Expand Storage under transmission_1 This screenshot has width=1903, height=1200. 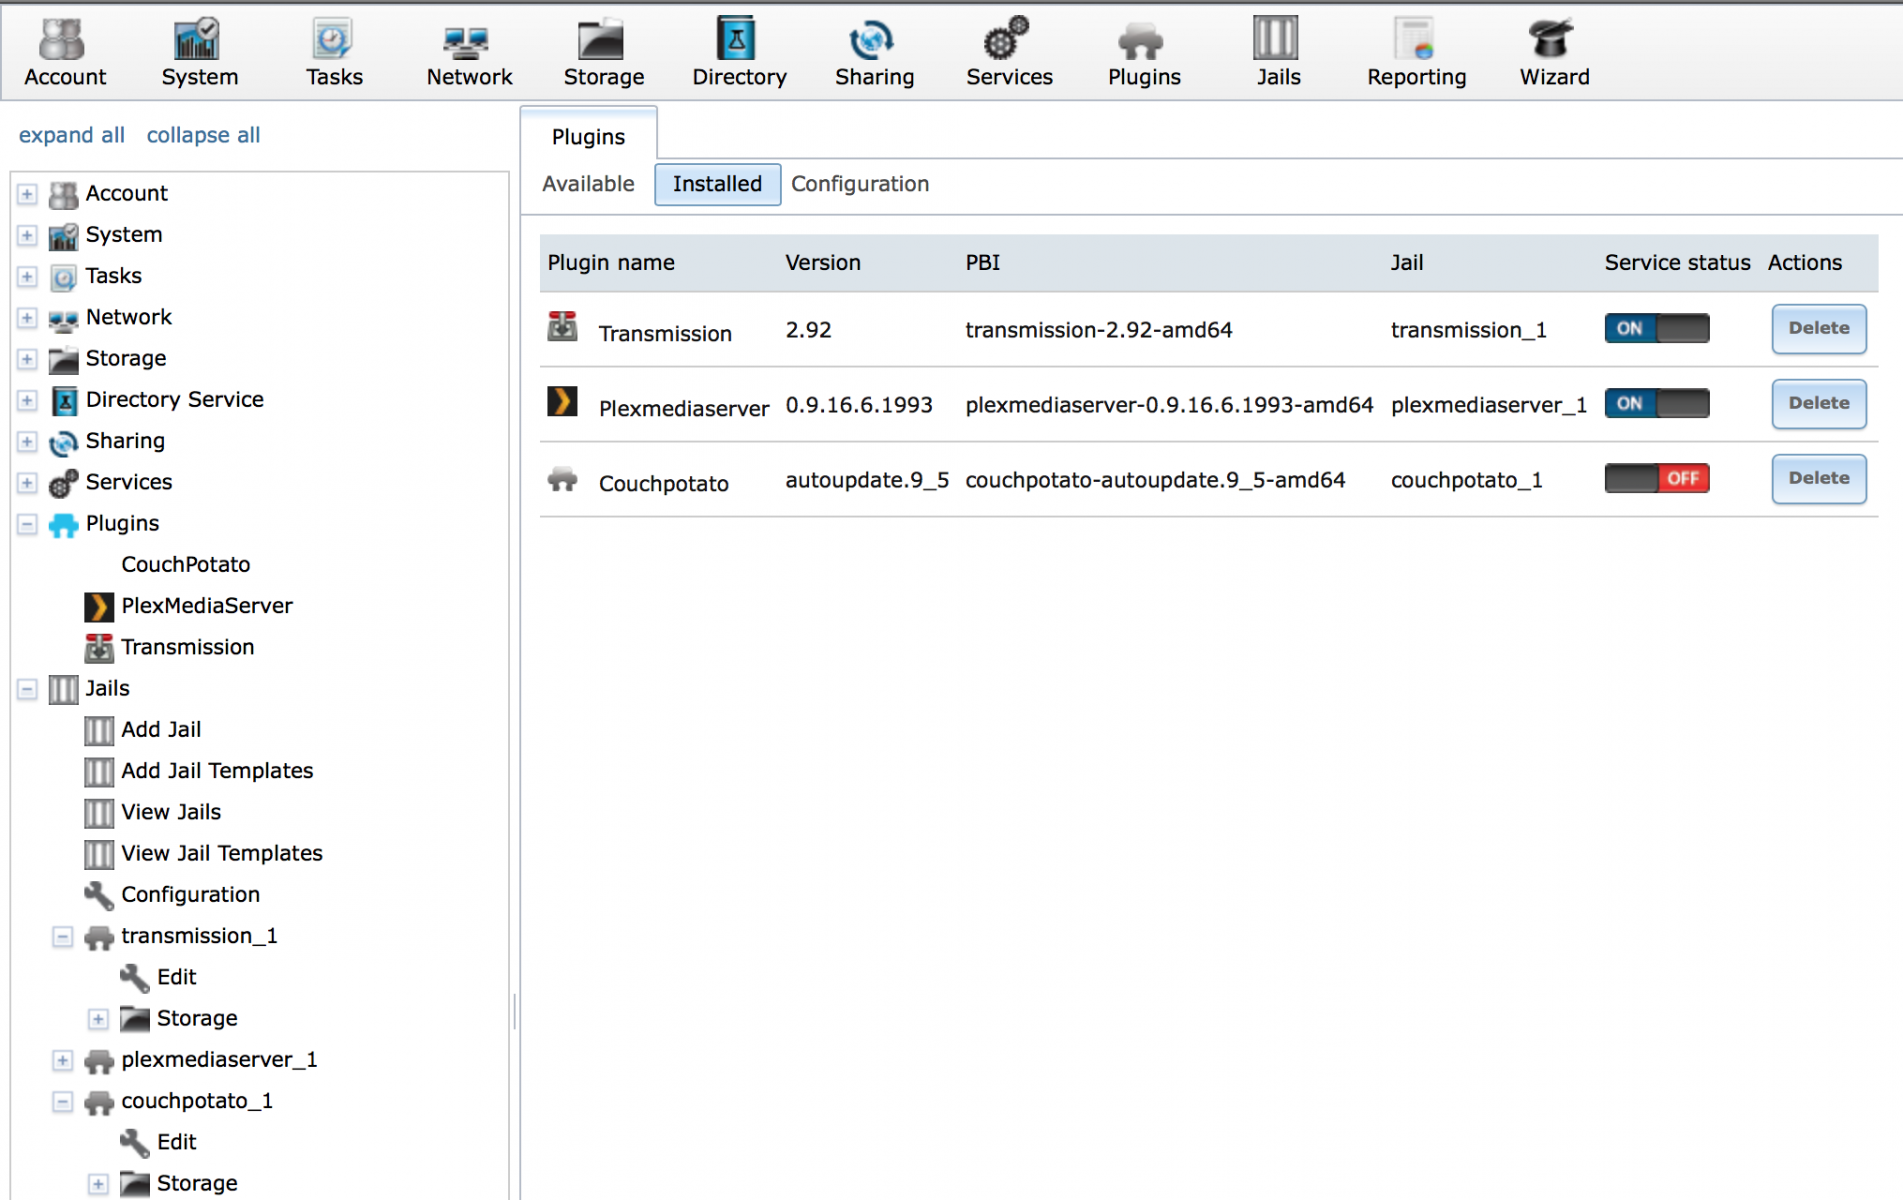(98, 1019)
